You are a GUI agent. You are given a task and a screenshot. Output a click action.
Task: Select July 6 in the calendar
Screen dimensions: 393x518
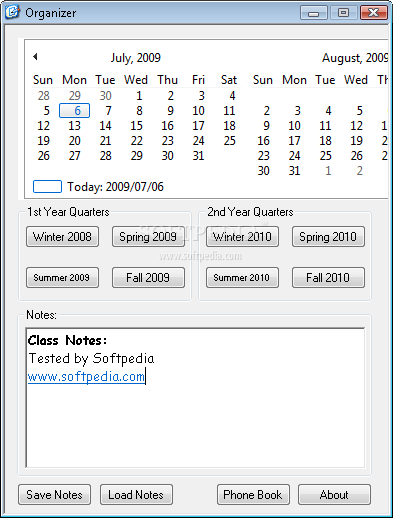[x=74, y=111]
